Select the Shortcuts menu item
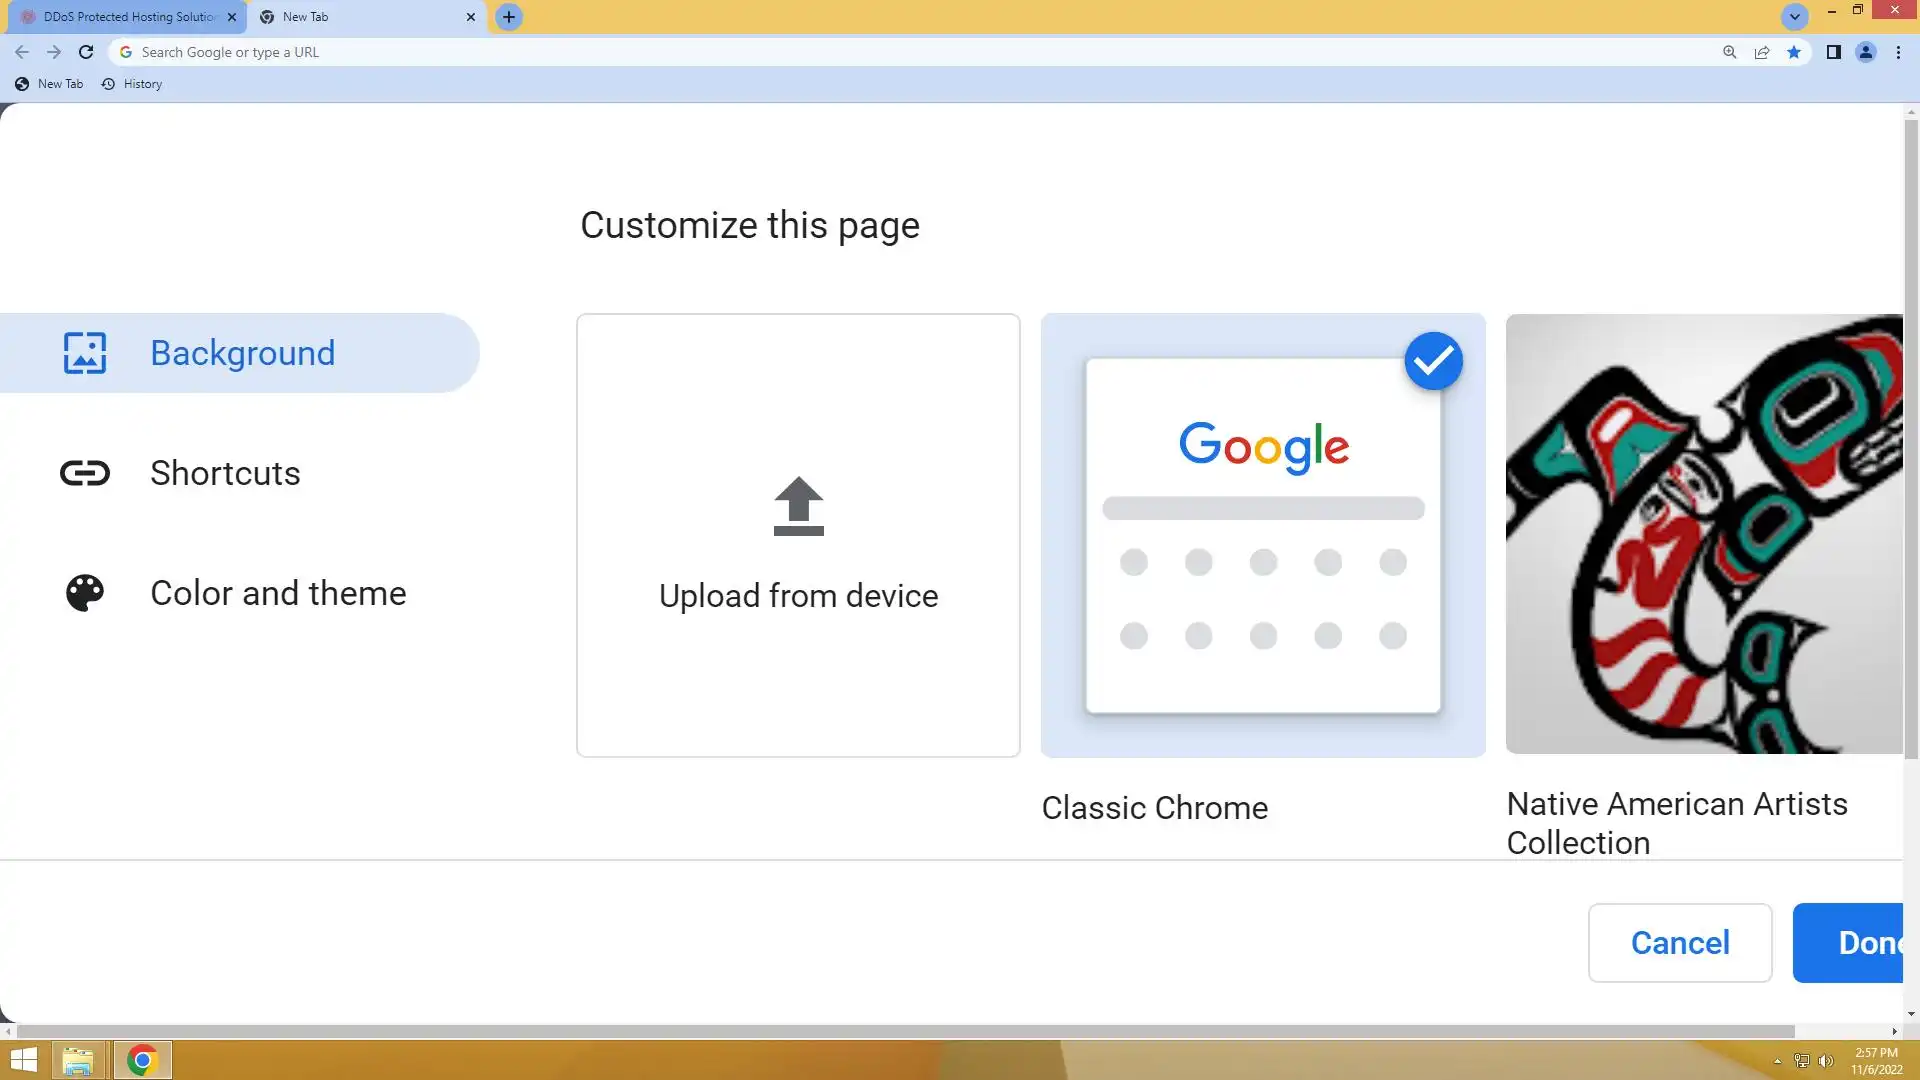This screenshot has width=1920, height=1080. pyautogui.click(x=225, y=473)
